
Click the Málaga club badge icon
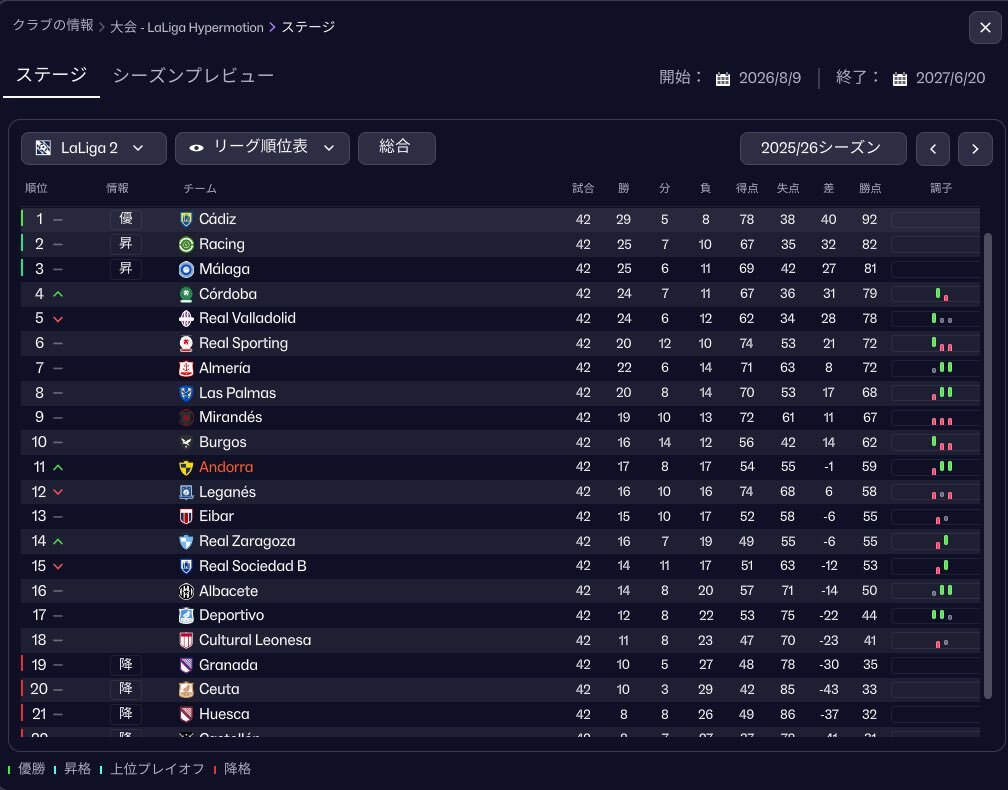[x=186, y=269]
